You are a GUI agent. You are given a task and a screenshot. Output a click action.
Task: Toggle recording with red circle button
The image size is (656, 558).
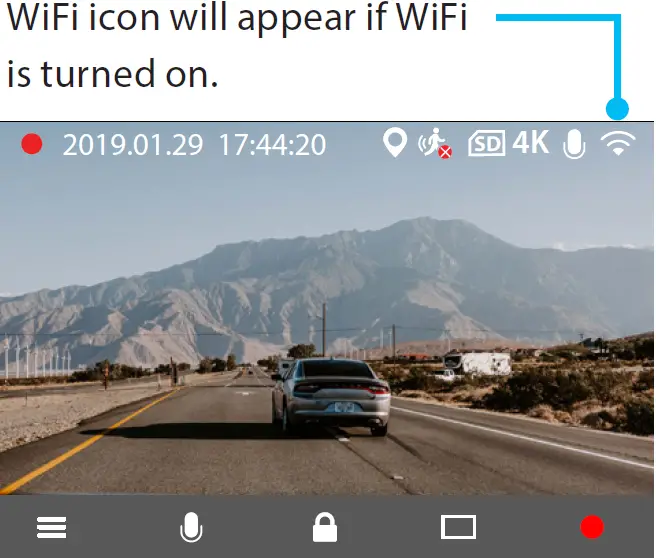(592, 527)
